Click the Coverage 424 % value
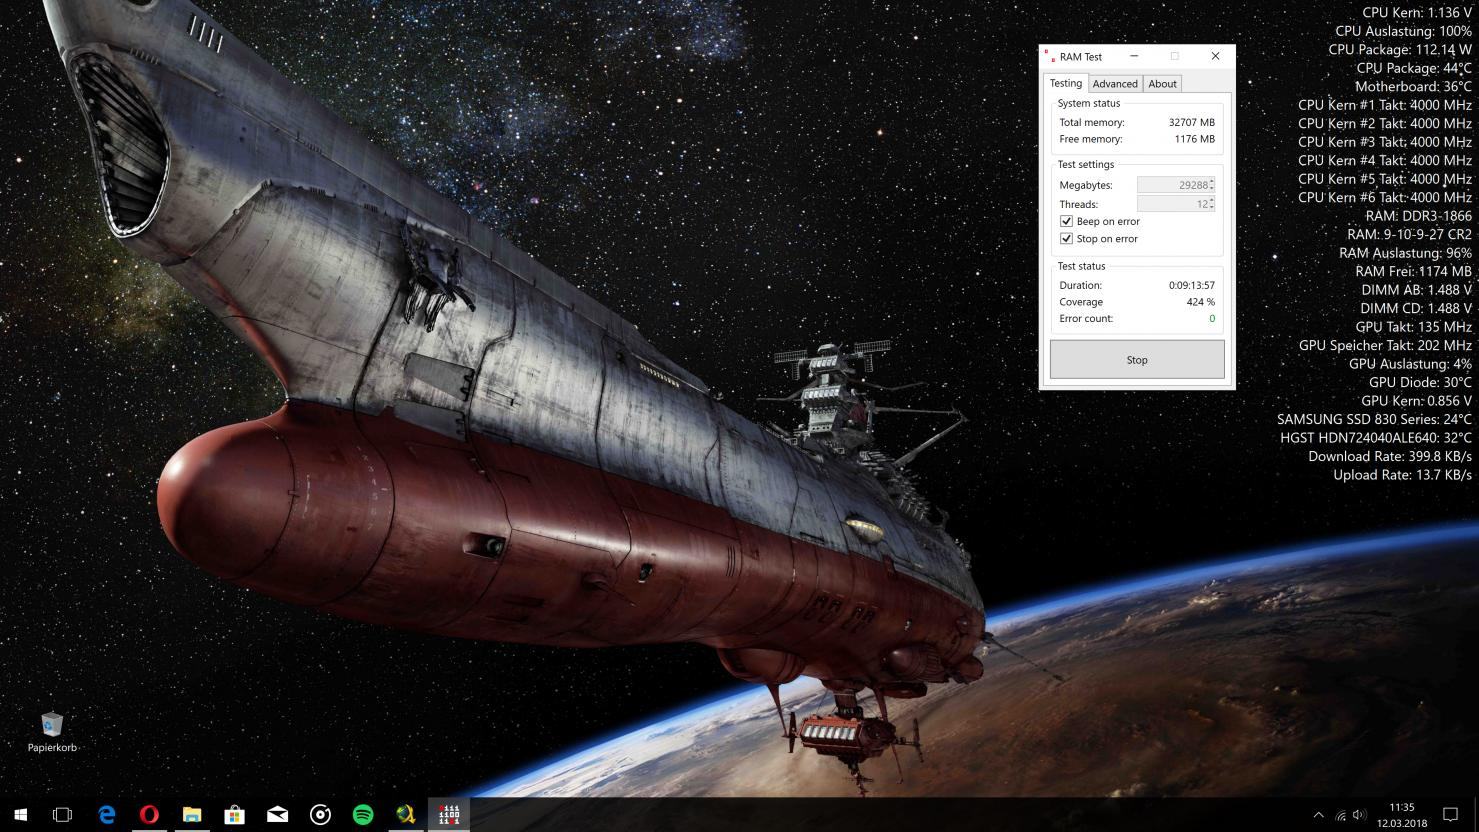 [x=1200, y=302]
